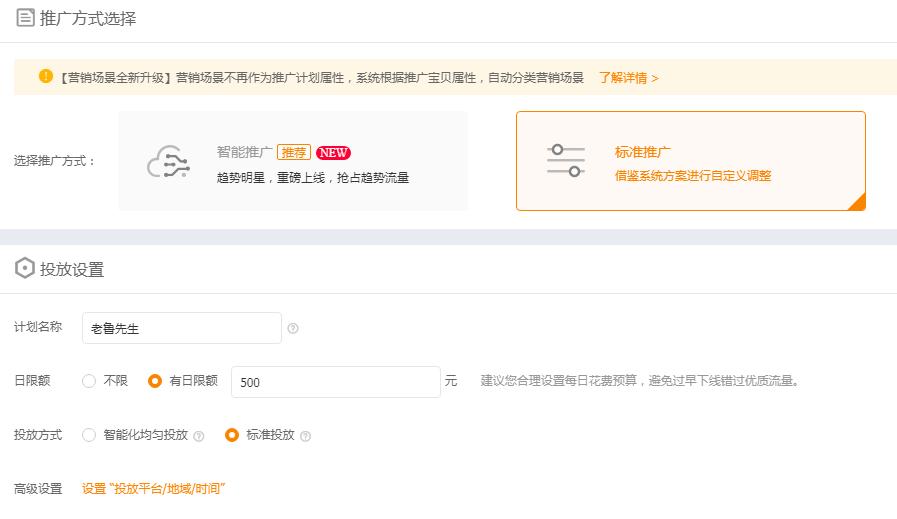Click the 投放方式 label

click(x=38, y=435)
